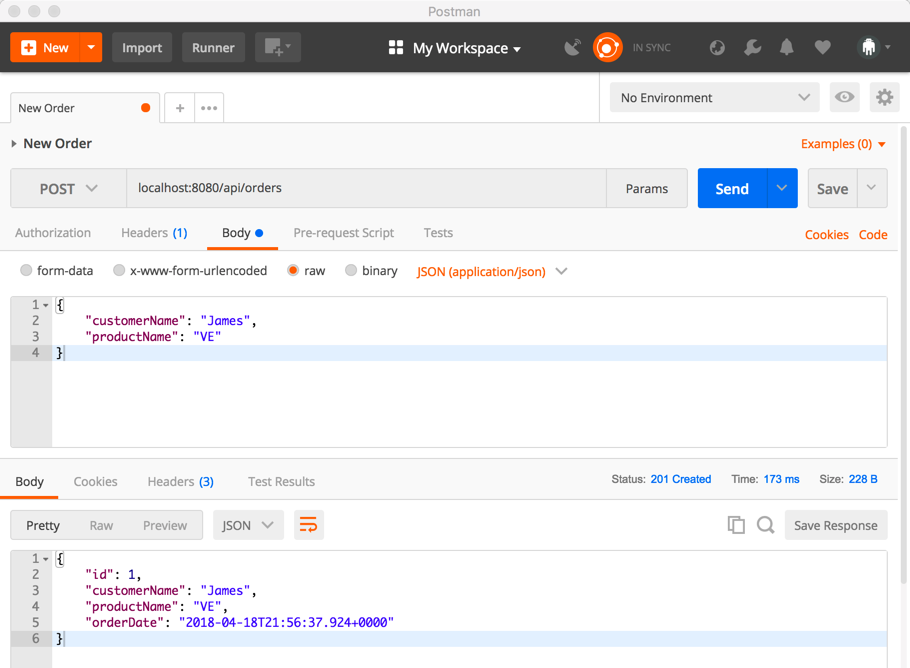The image size is (910, 668).
Task: Select the form-data radio option
Action: click(26, 270)
